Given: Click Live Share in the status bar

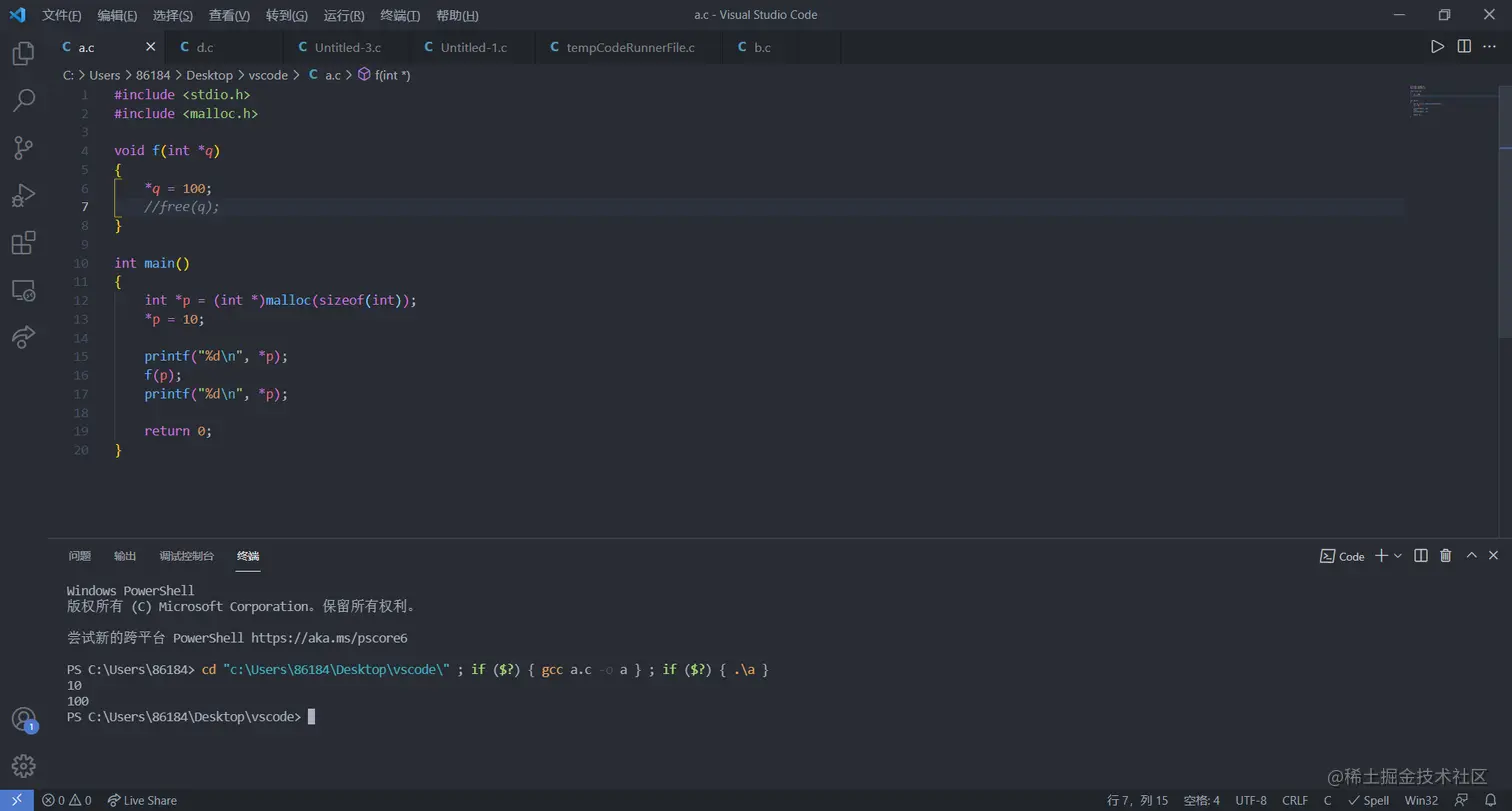Looking at the screenshot, I should (142, 800).
